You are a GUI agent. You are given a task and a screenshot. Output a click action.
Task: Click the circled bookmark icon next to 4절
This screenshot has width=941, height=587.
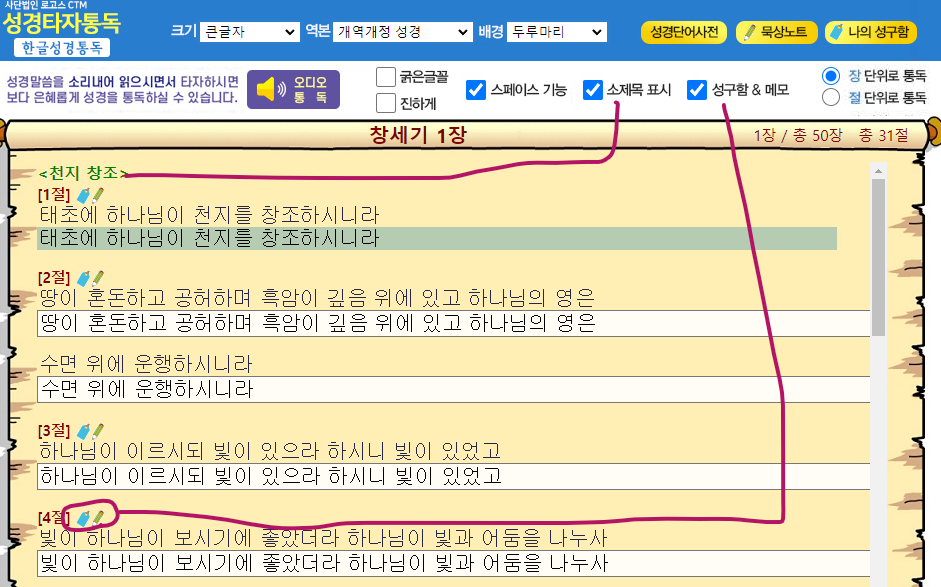tap(83, 517)
